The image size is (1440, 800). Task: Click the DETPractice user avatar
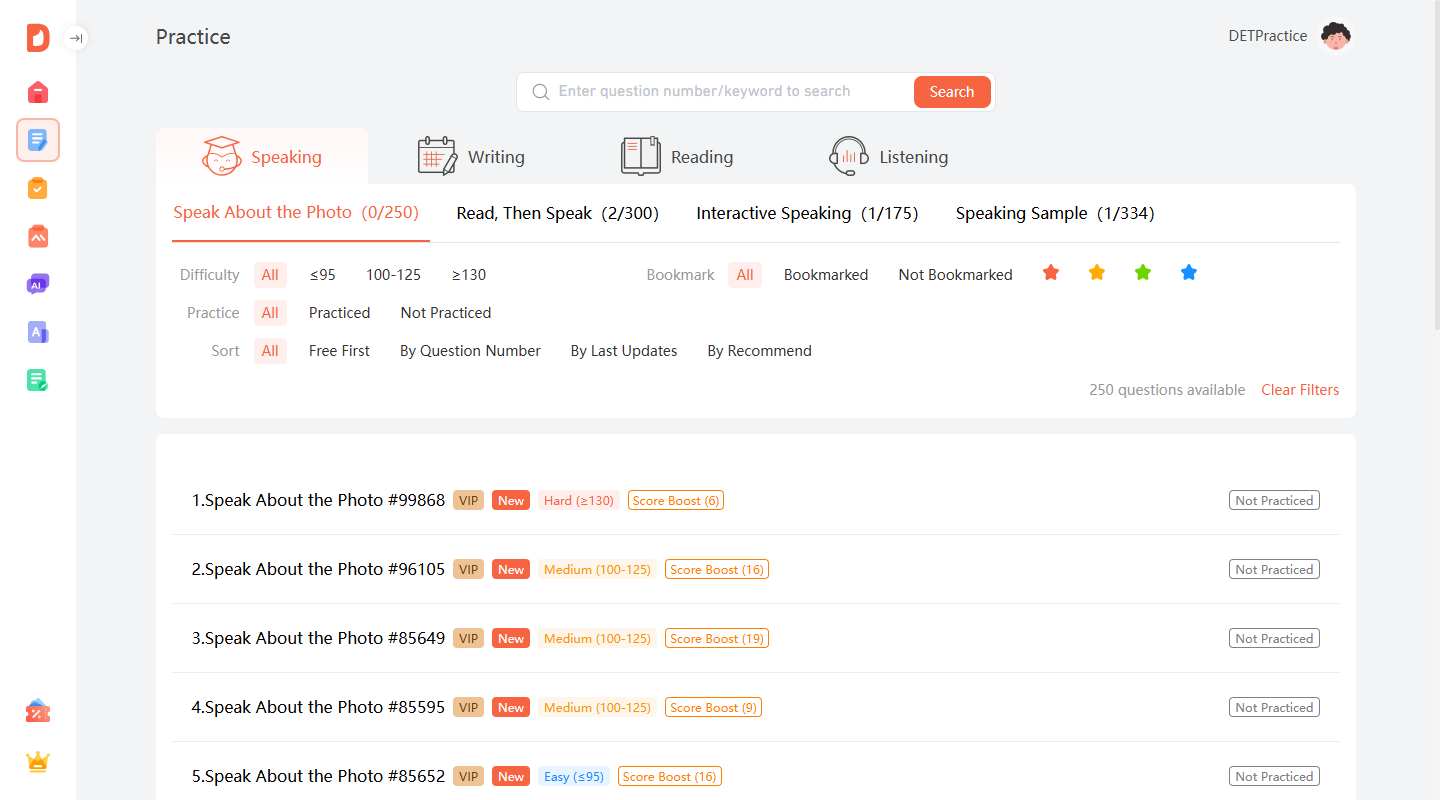(1335, 36)
